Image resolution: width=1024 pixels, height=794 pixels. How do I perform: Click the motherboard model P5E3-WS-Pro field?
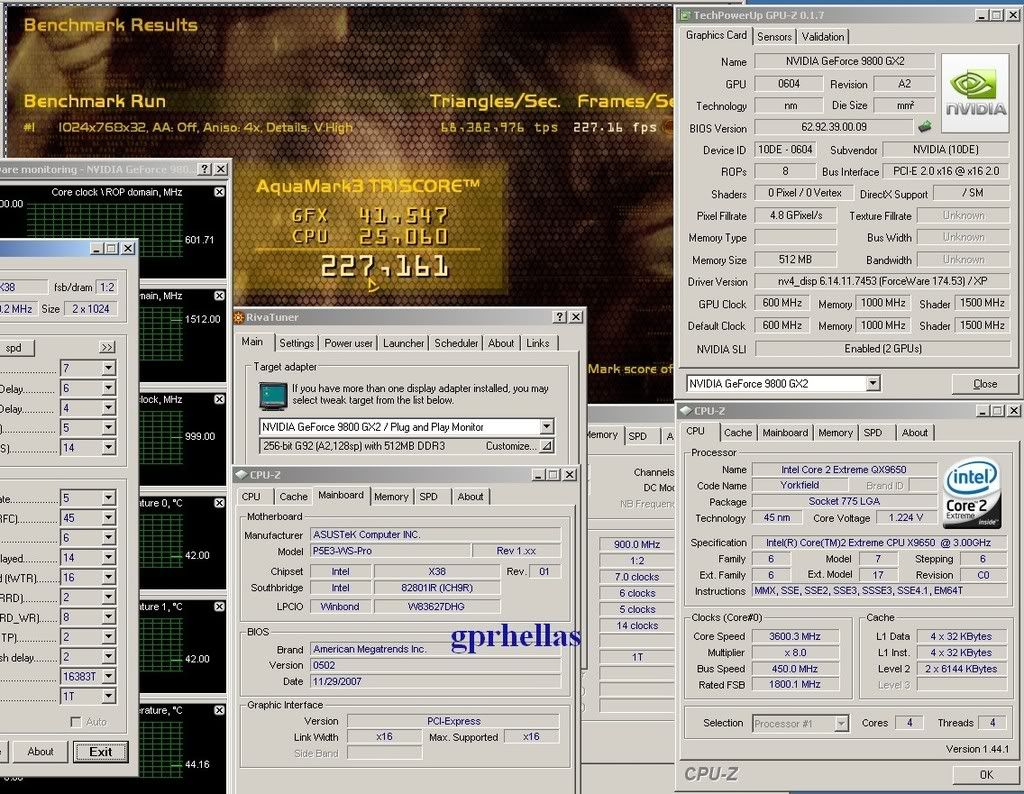pyautogui.click(x=390, y=550)
